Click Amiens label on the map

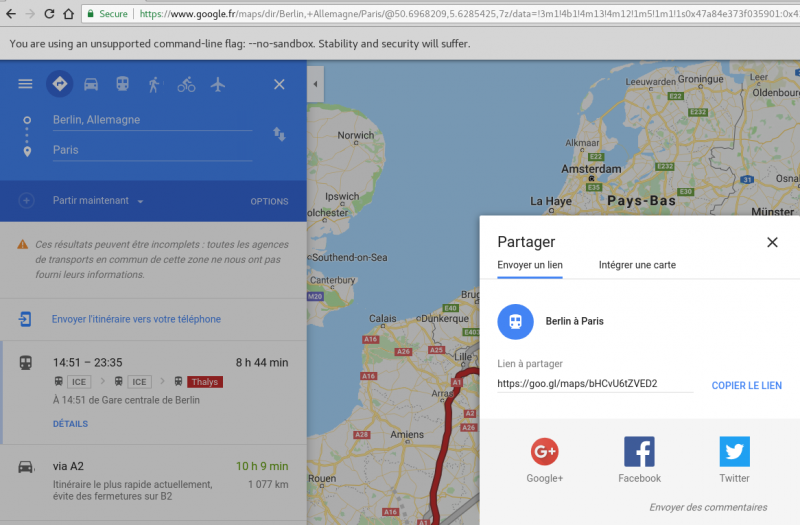click(407, 435)
